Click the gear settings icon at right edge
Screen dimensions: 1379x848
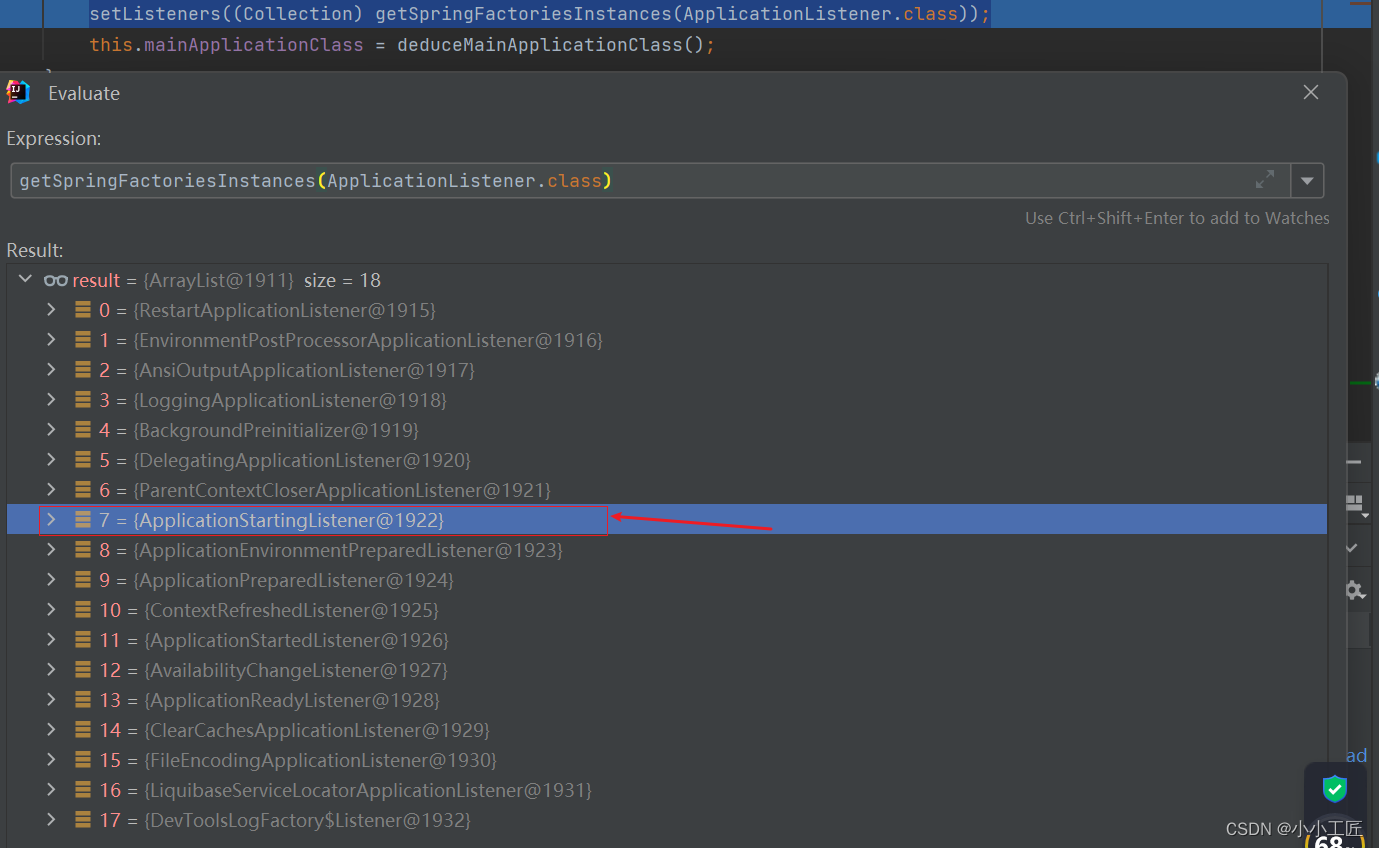tap(1355, 590)
